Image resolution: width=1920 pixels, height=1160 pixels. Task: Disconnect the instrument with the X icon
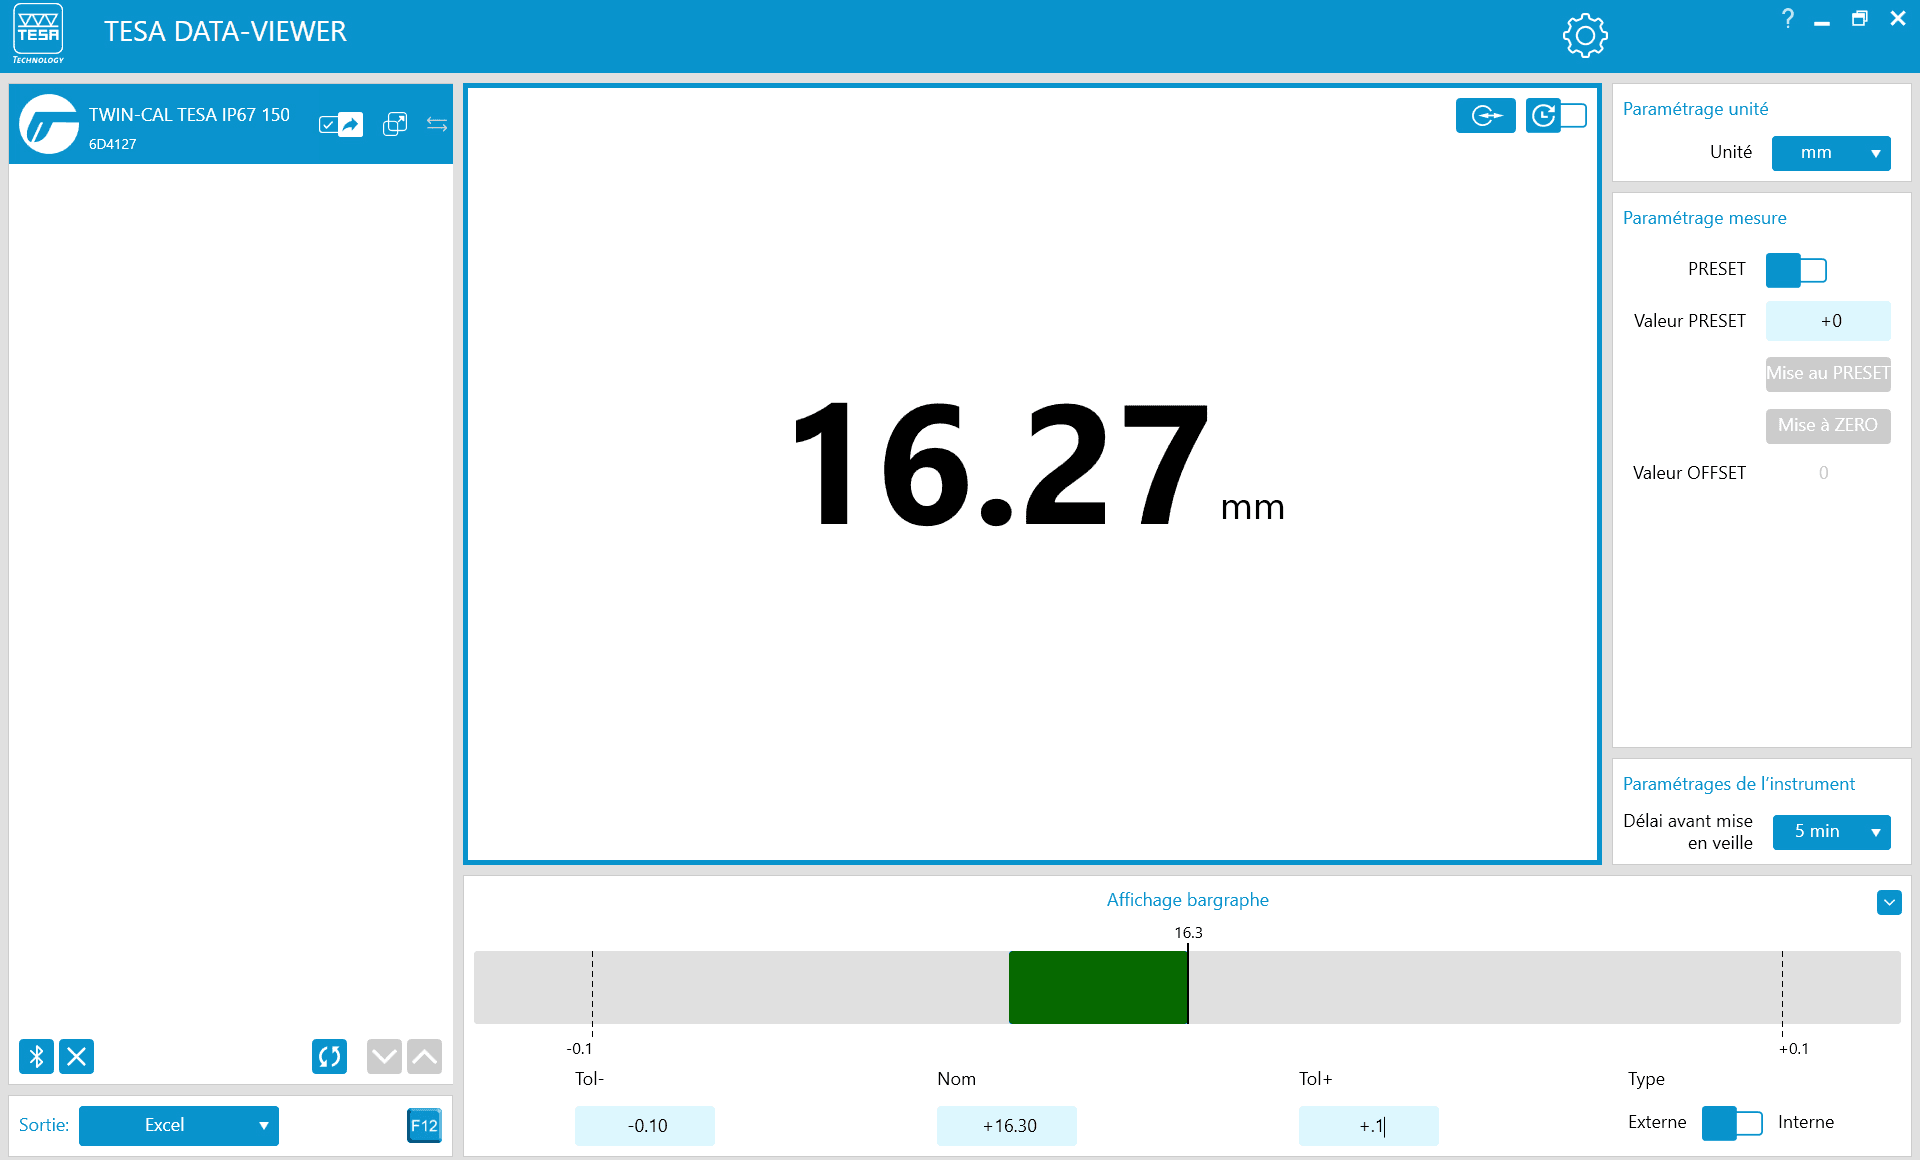tap(76, 1056)
